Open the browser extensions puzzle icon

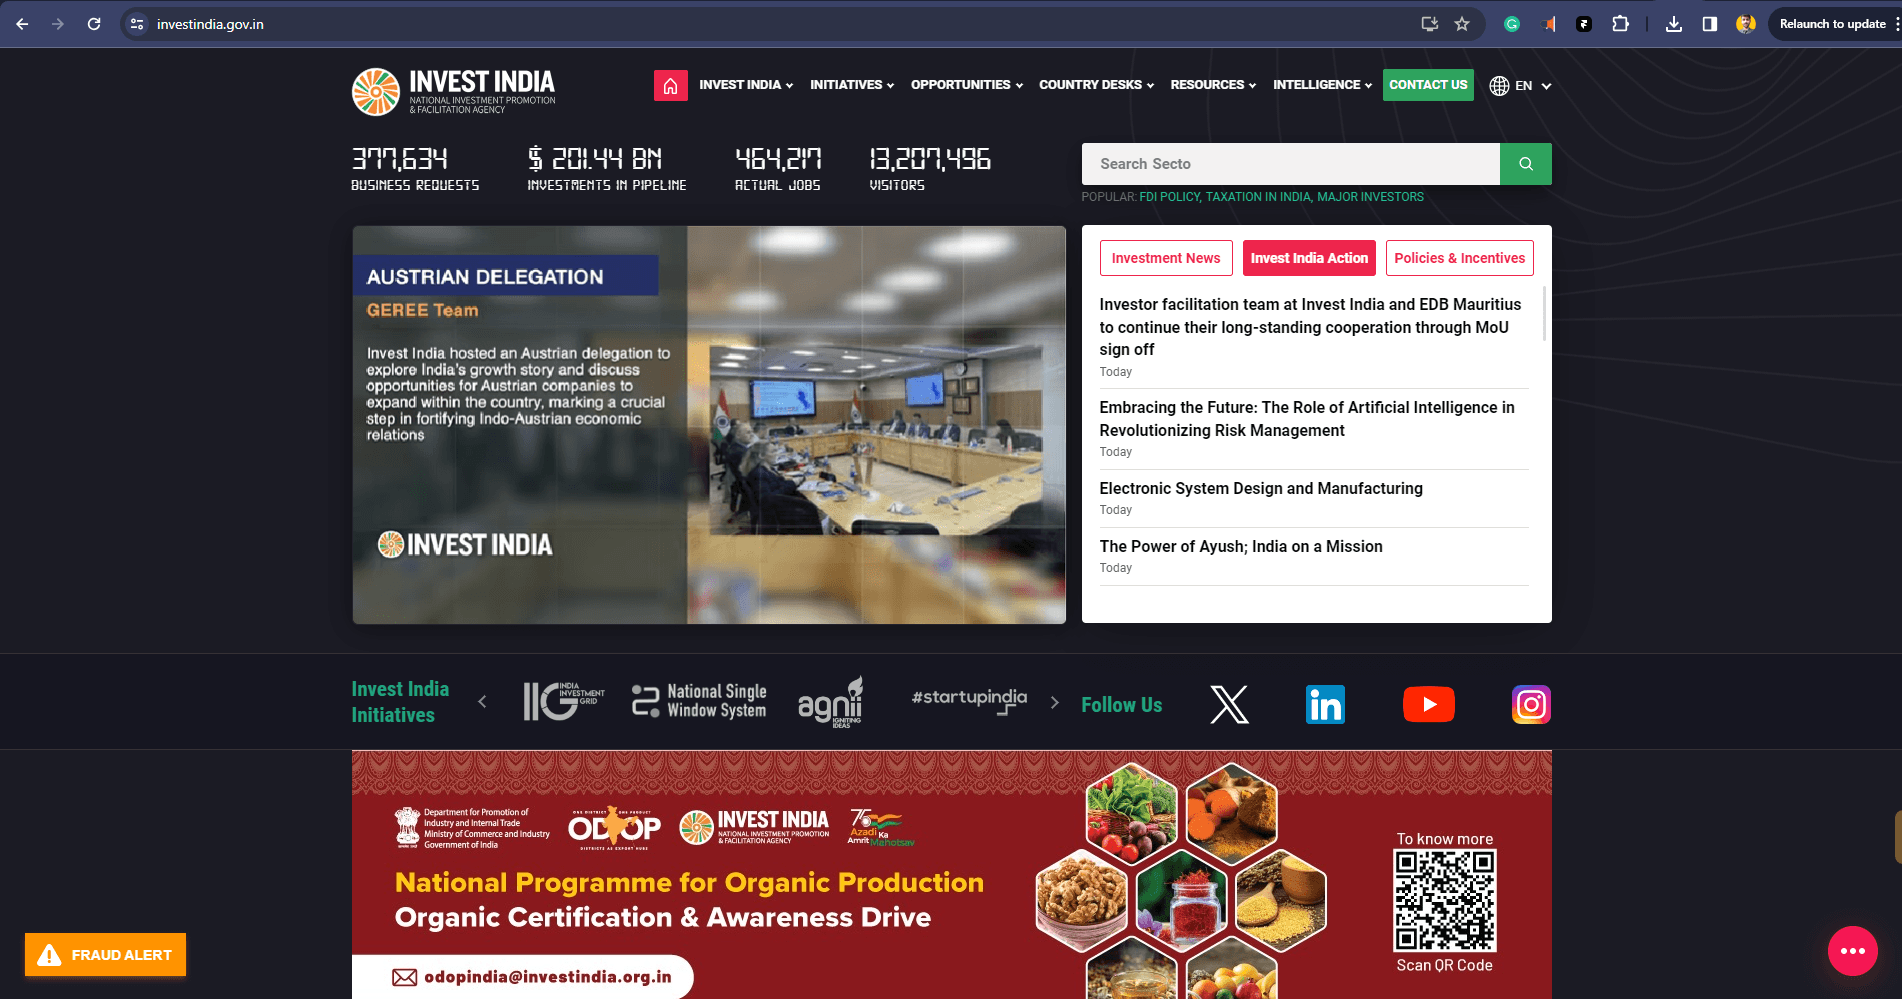pyautogui.click(x=1620, y=24)
